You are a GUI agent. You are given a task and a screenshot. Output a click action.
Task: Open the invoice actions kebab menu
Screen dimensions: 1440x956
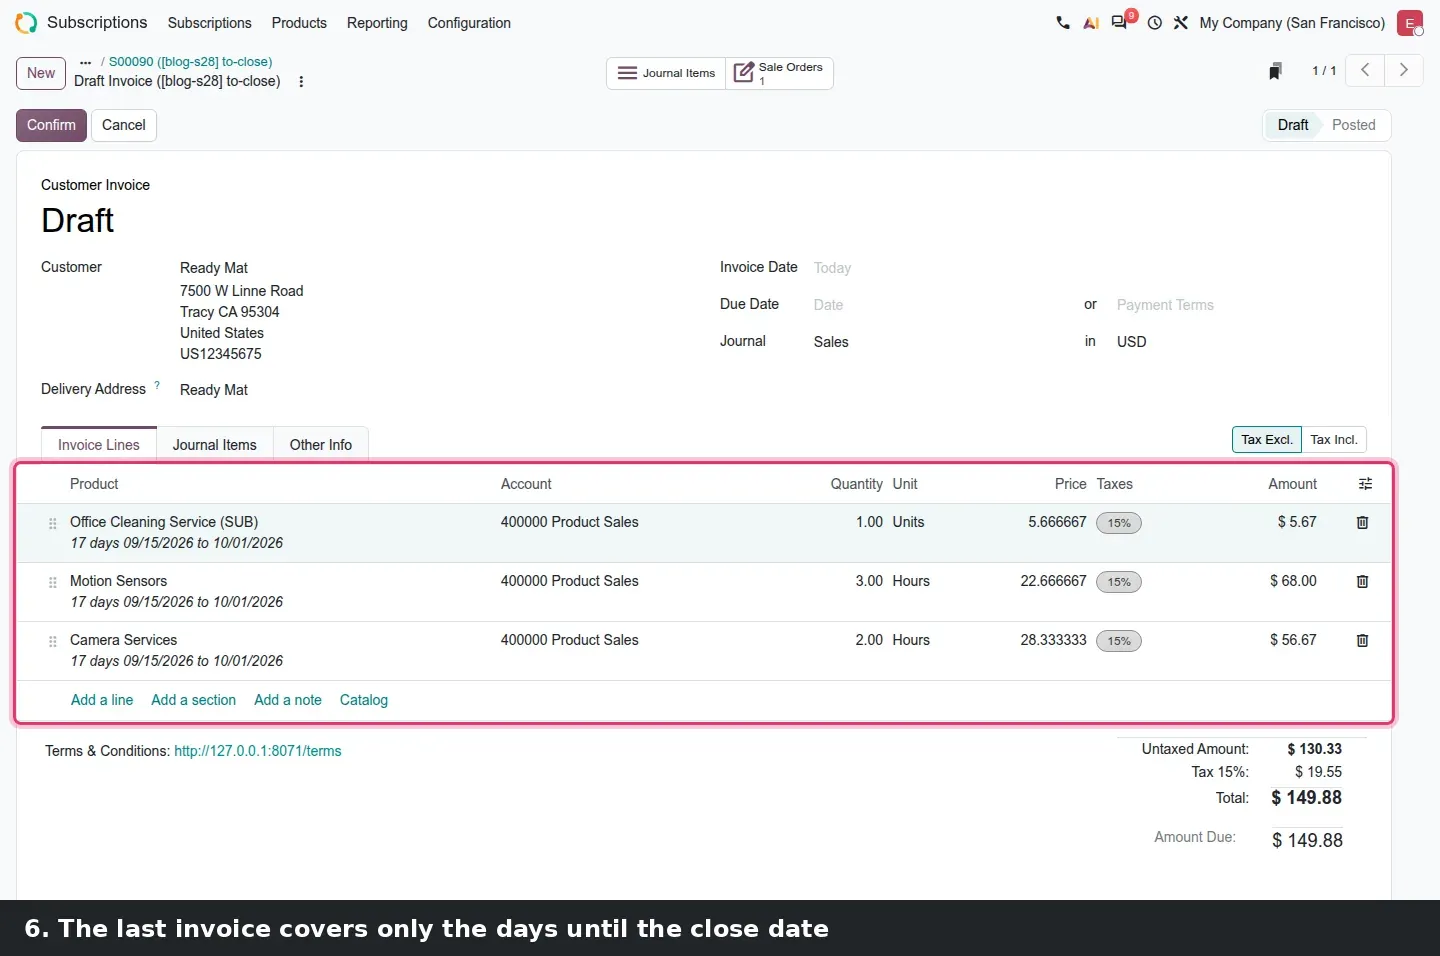click(x=301, y=82)
